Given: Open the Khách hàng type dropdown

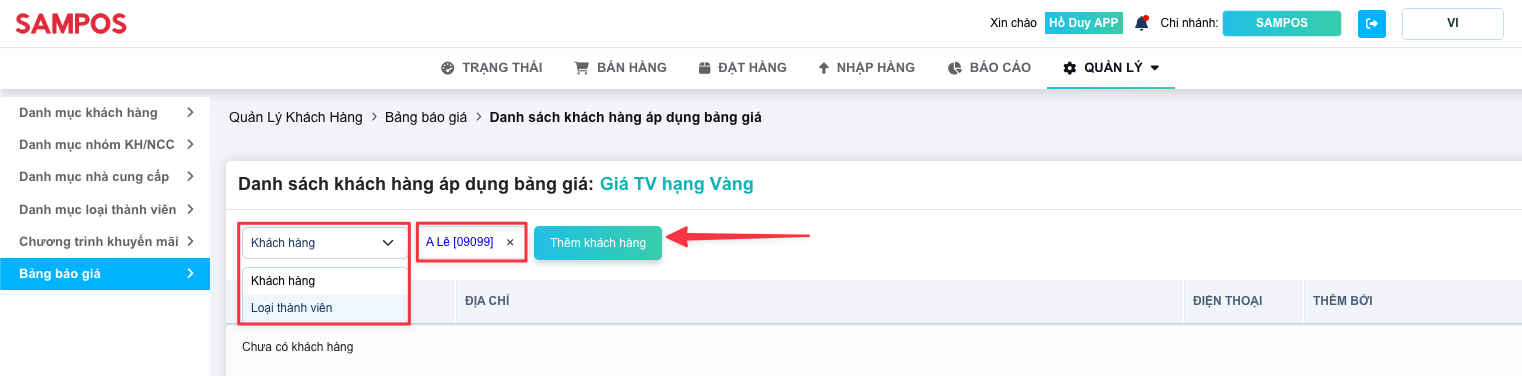Looking at the screenshot, I should pyautogui.click(x=325, y=243).
